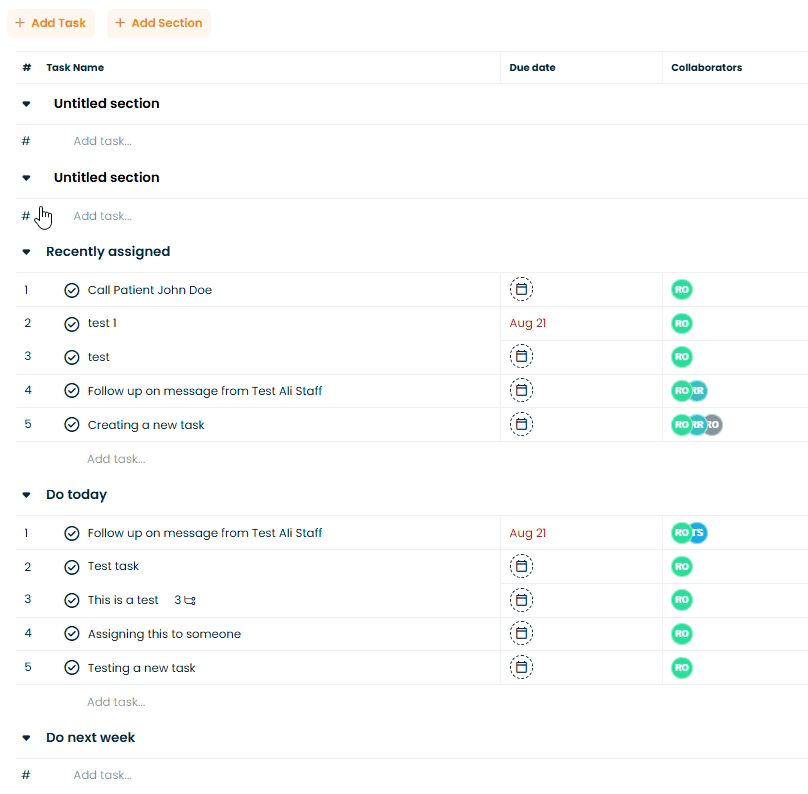The height and width of the screenshot is (794, 808).
Task: Click TS collaborator avatar in Do today
Action: point(699,533)
